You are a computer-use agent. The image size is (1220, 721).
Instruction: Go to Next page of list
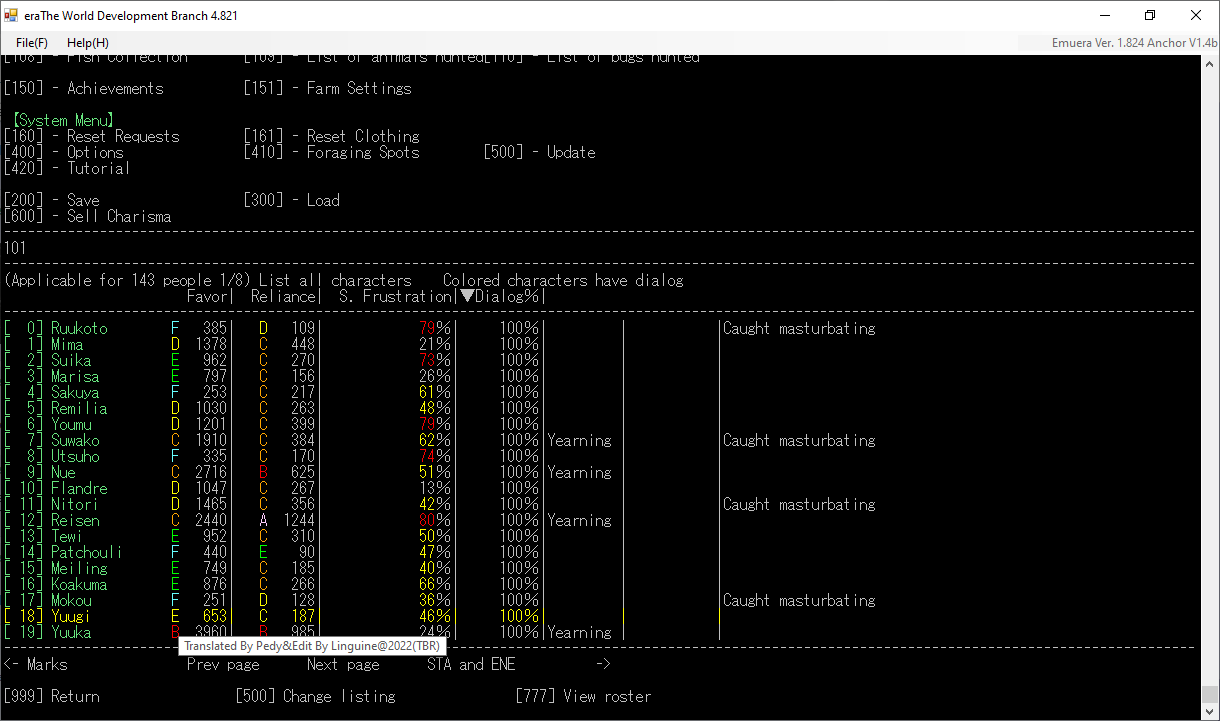pos(343,665)
